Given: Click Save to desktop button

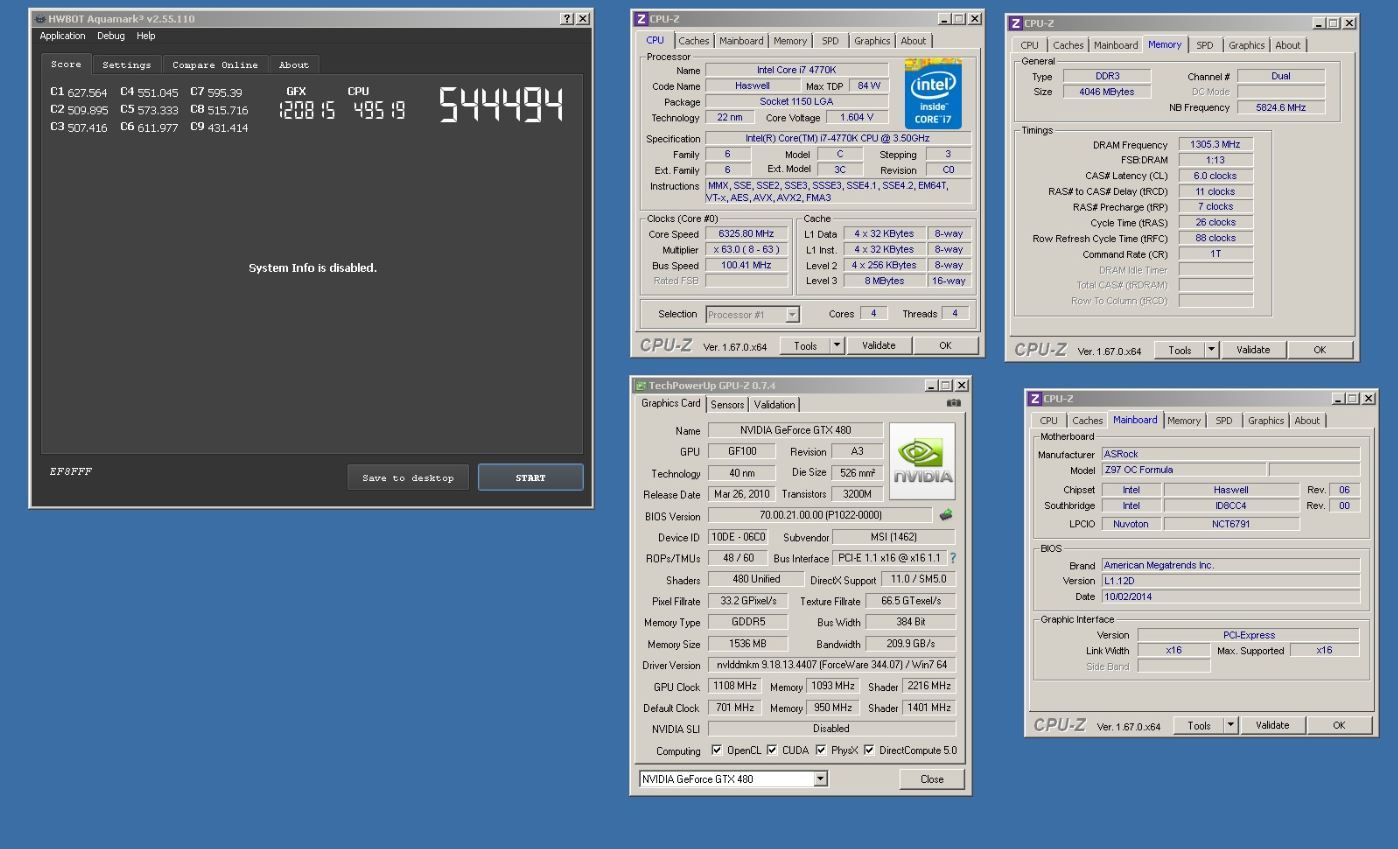Looking at the screenshot, I should [408, 478].
